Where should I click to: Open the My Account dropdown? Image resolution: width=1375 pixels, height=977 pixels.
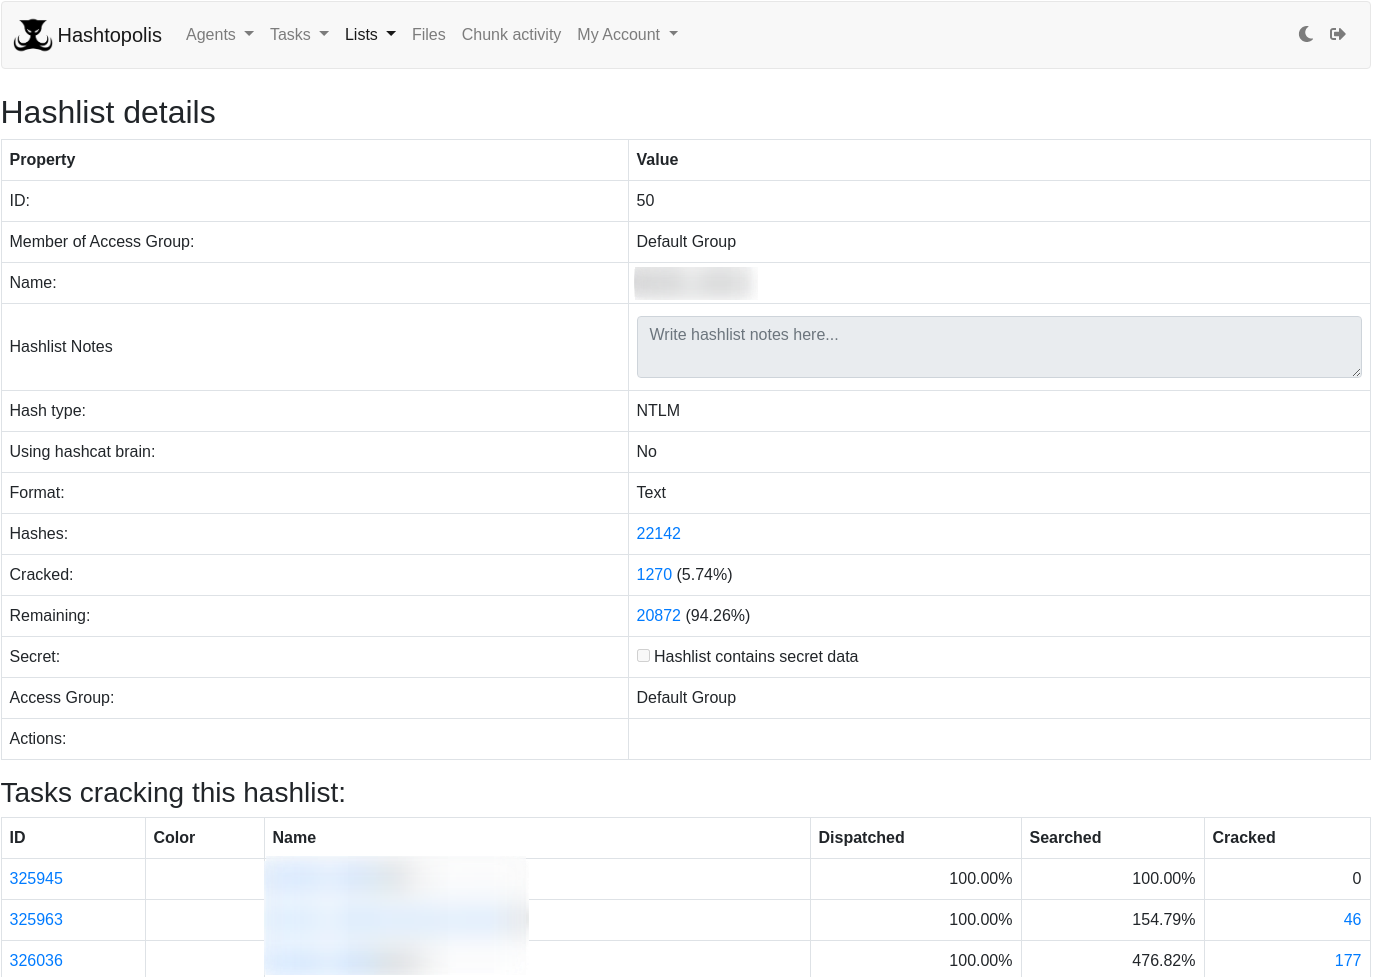(x=627, y=34)
